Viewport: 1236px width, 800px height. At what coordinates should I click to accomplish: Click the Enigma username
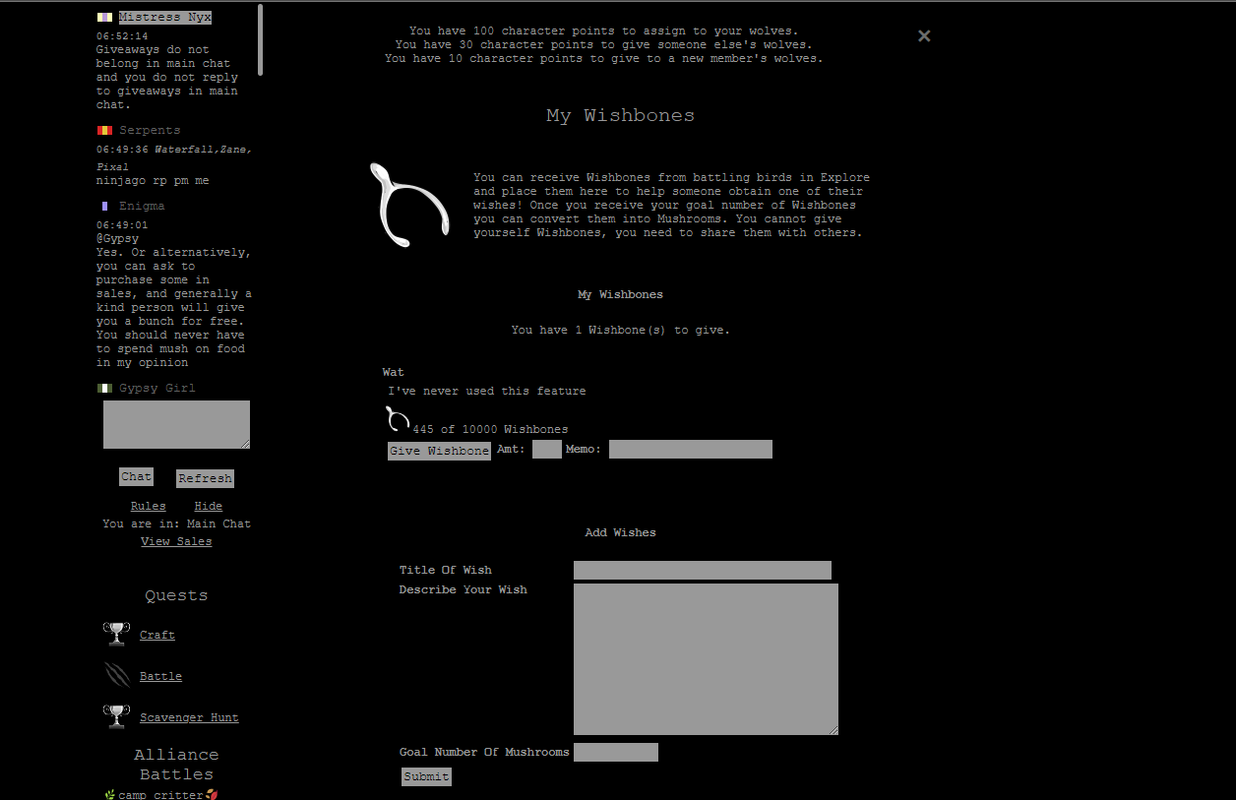142,206
